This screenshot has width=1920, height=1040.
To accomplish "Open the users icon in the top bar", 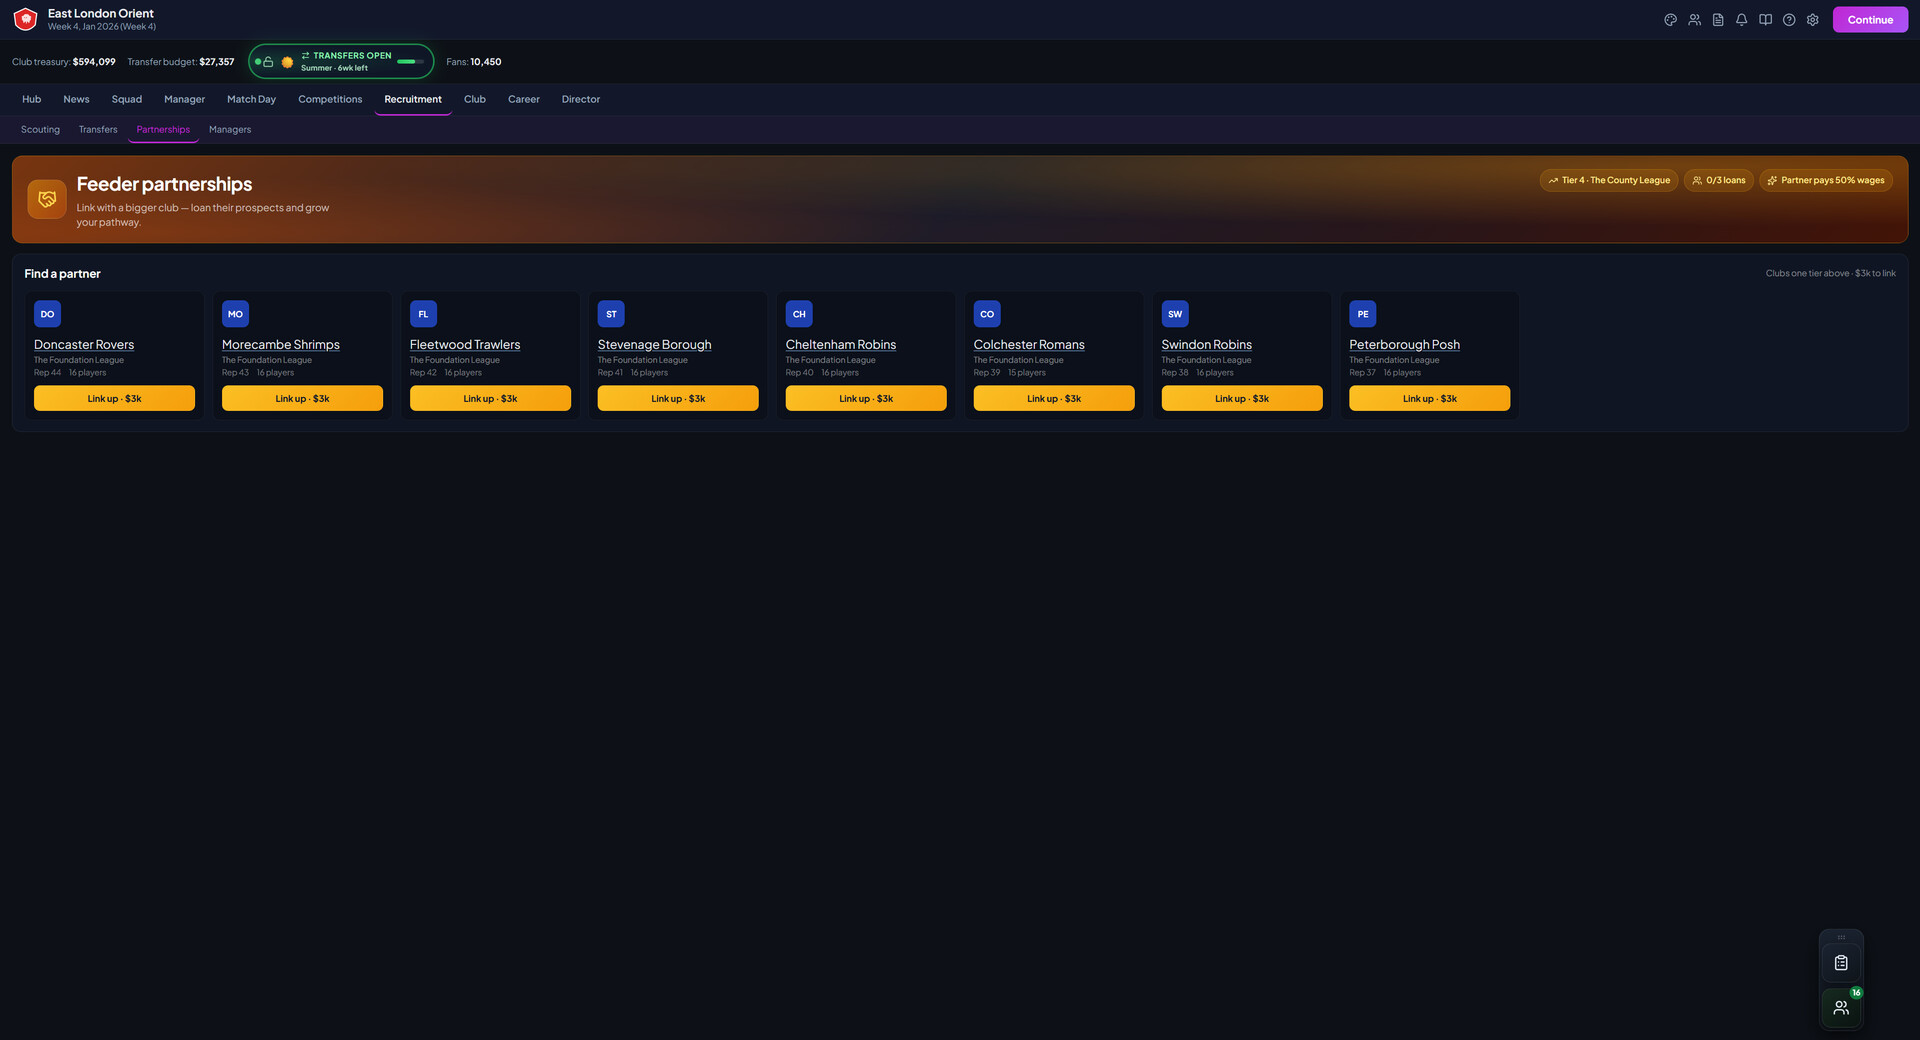I will pos(1694,20).
